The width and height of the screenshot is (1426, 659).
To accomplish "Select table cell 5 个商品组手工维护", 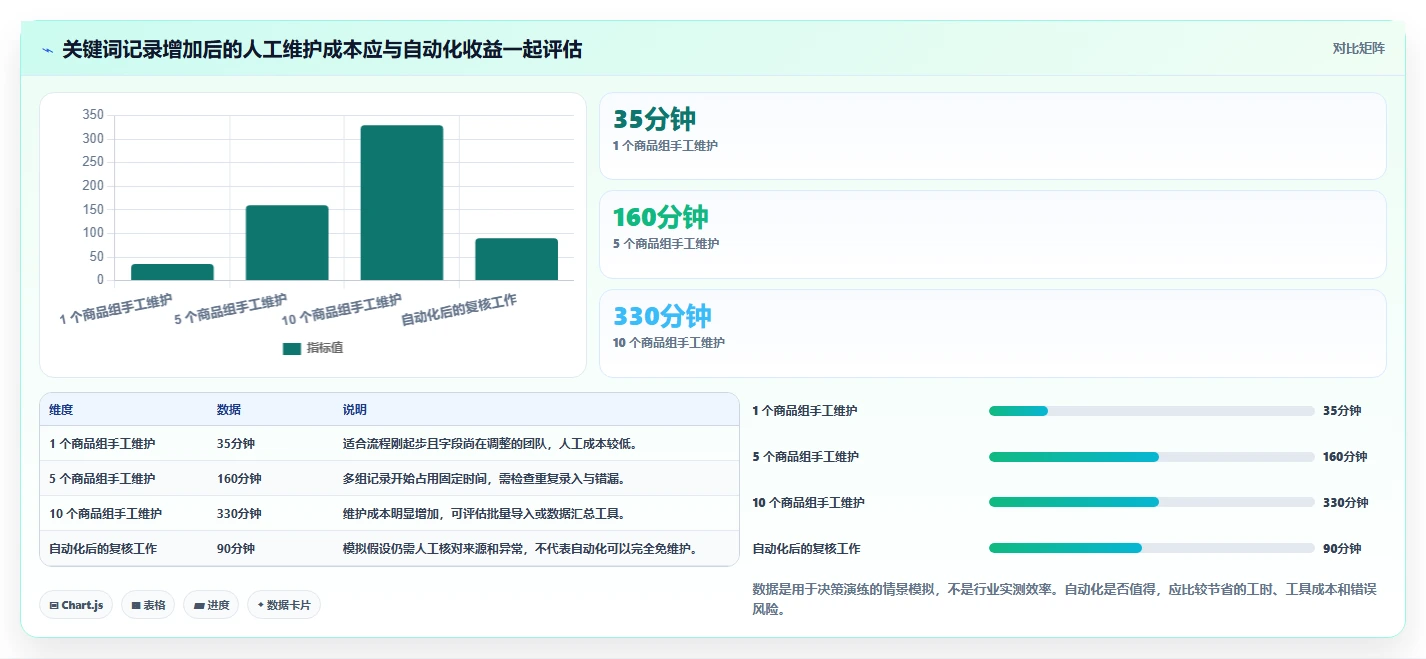I will click(x=102, y=478).
